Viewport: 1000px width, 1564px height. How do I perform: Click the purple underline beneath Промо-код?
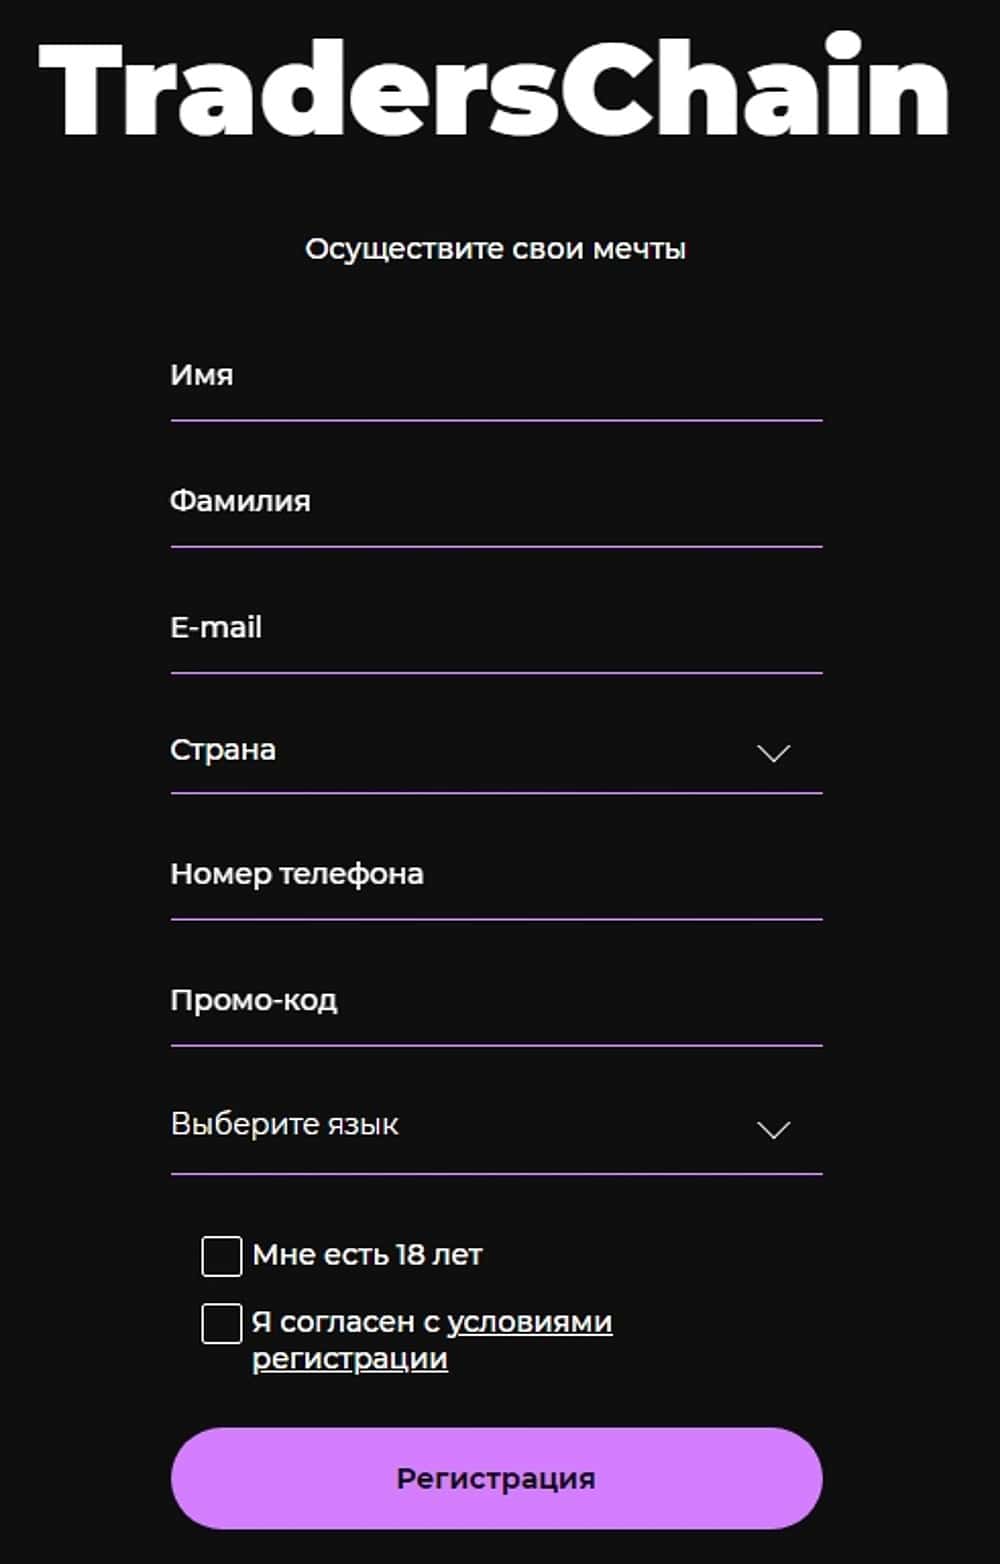click(496, 1046)
